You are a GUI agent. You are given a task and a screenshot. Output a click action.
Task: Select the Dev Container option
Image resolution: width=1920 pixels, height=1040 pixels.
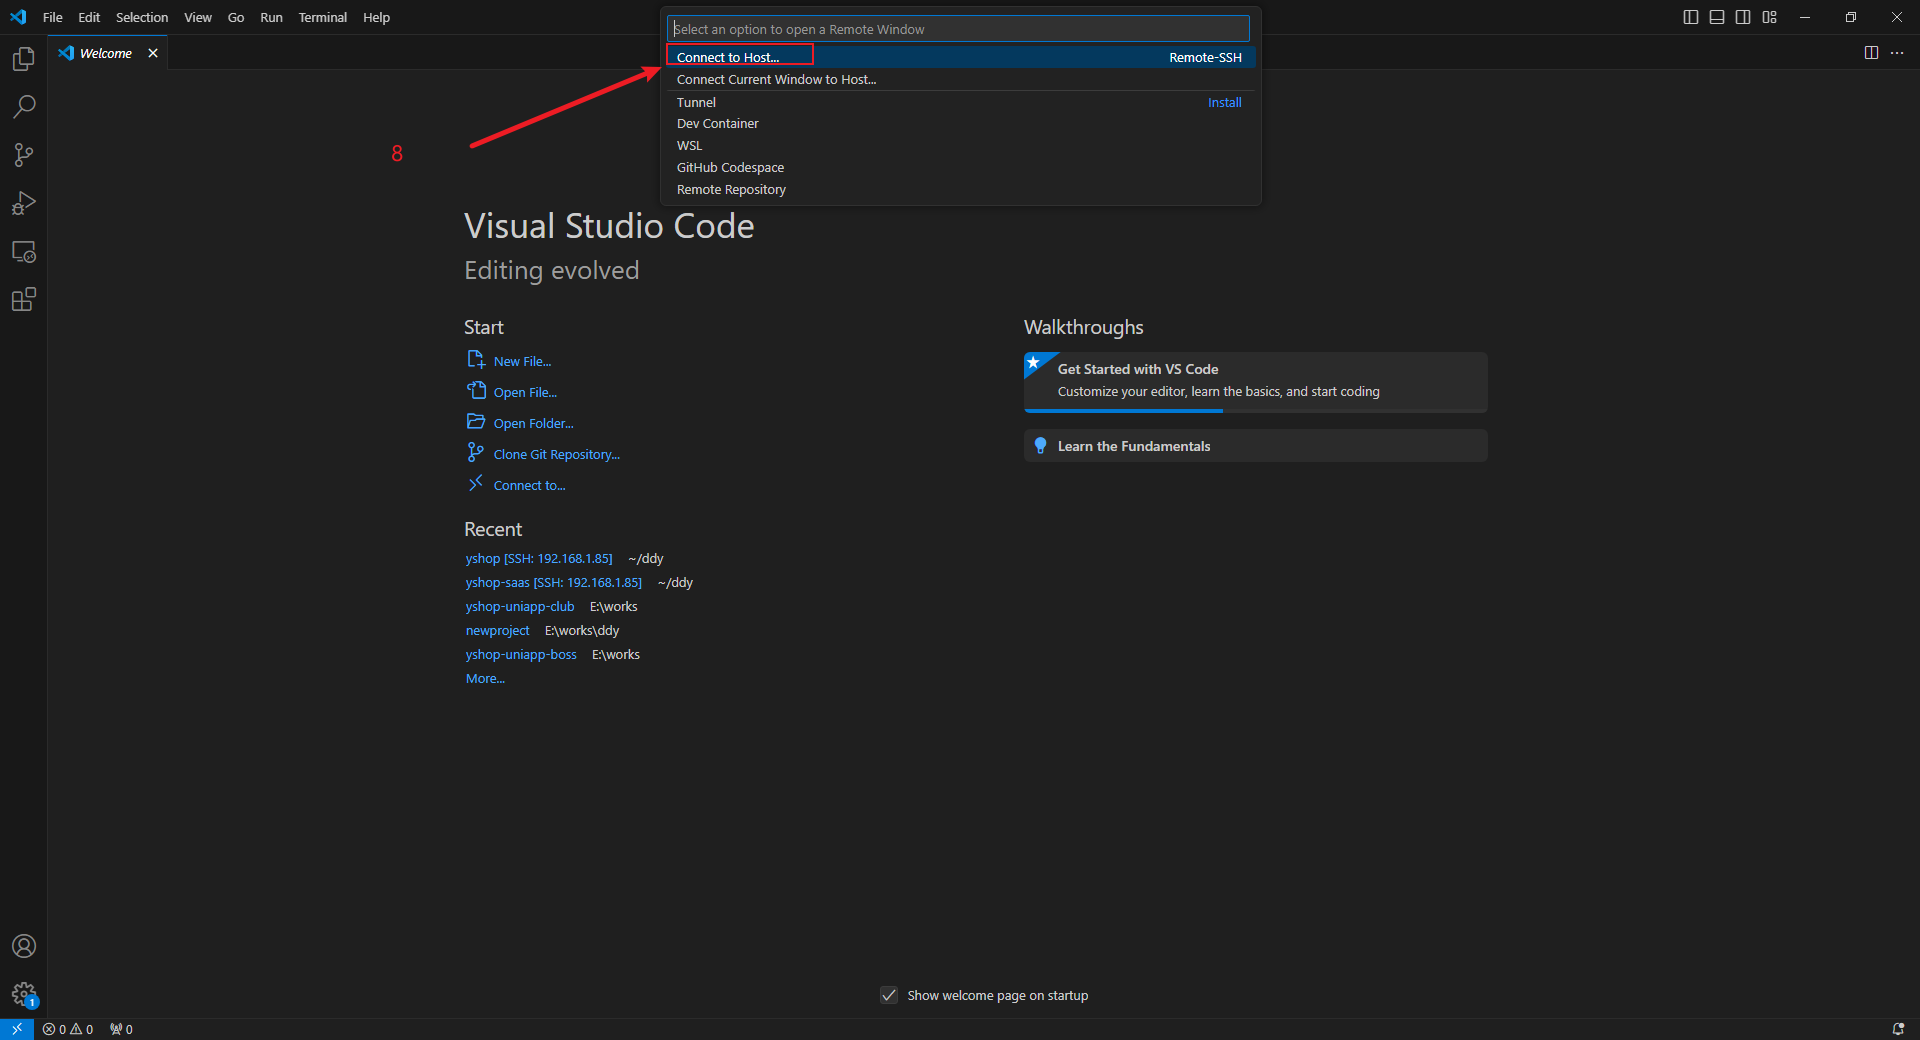tap(960, 124)
